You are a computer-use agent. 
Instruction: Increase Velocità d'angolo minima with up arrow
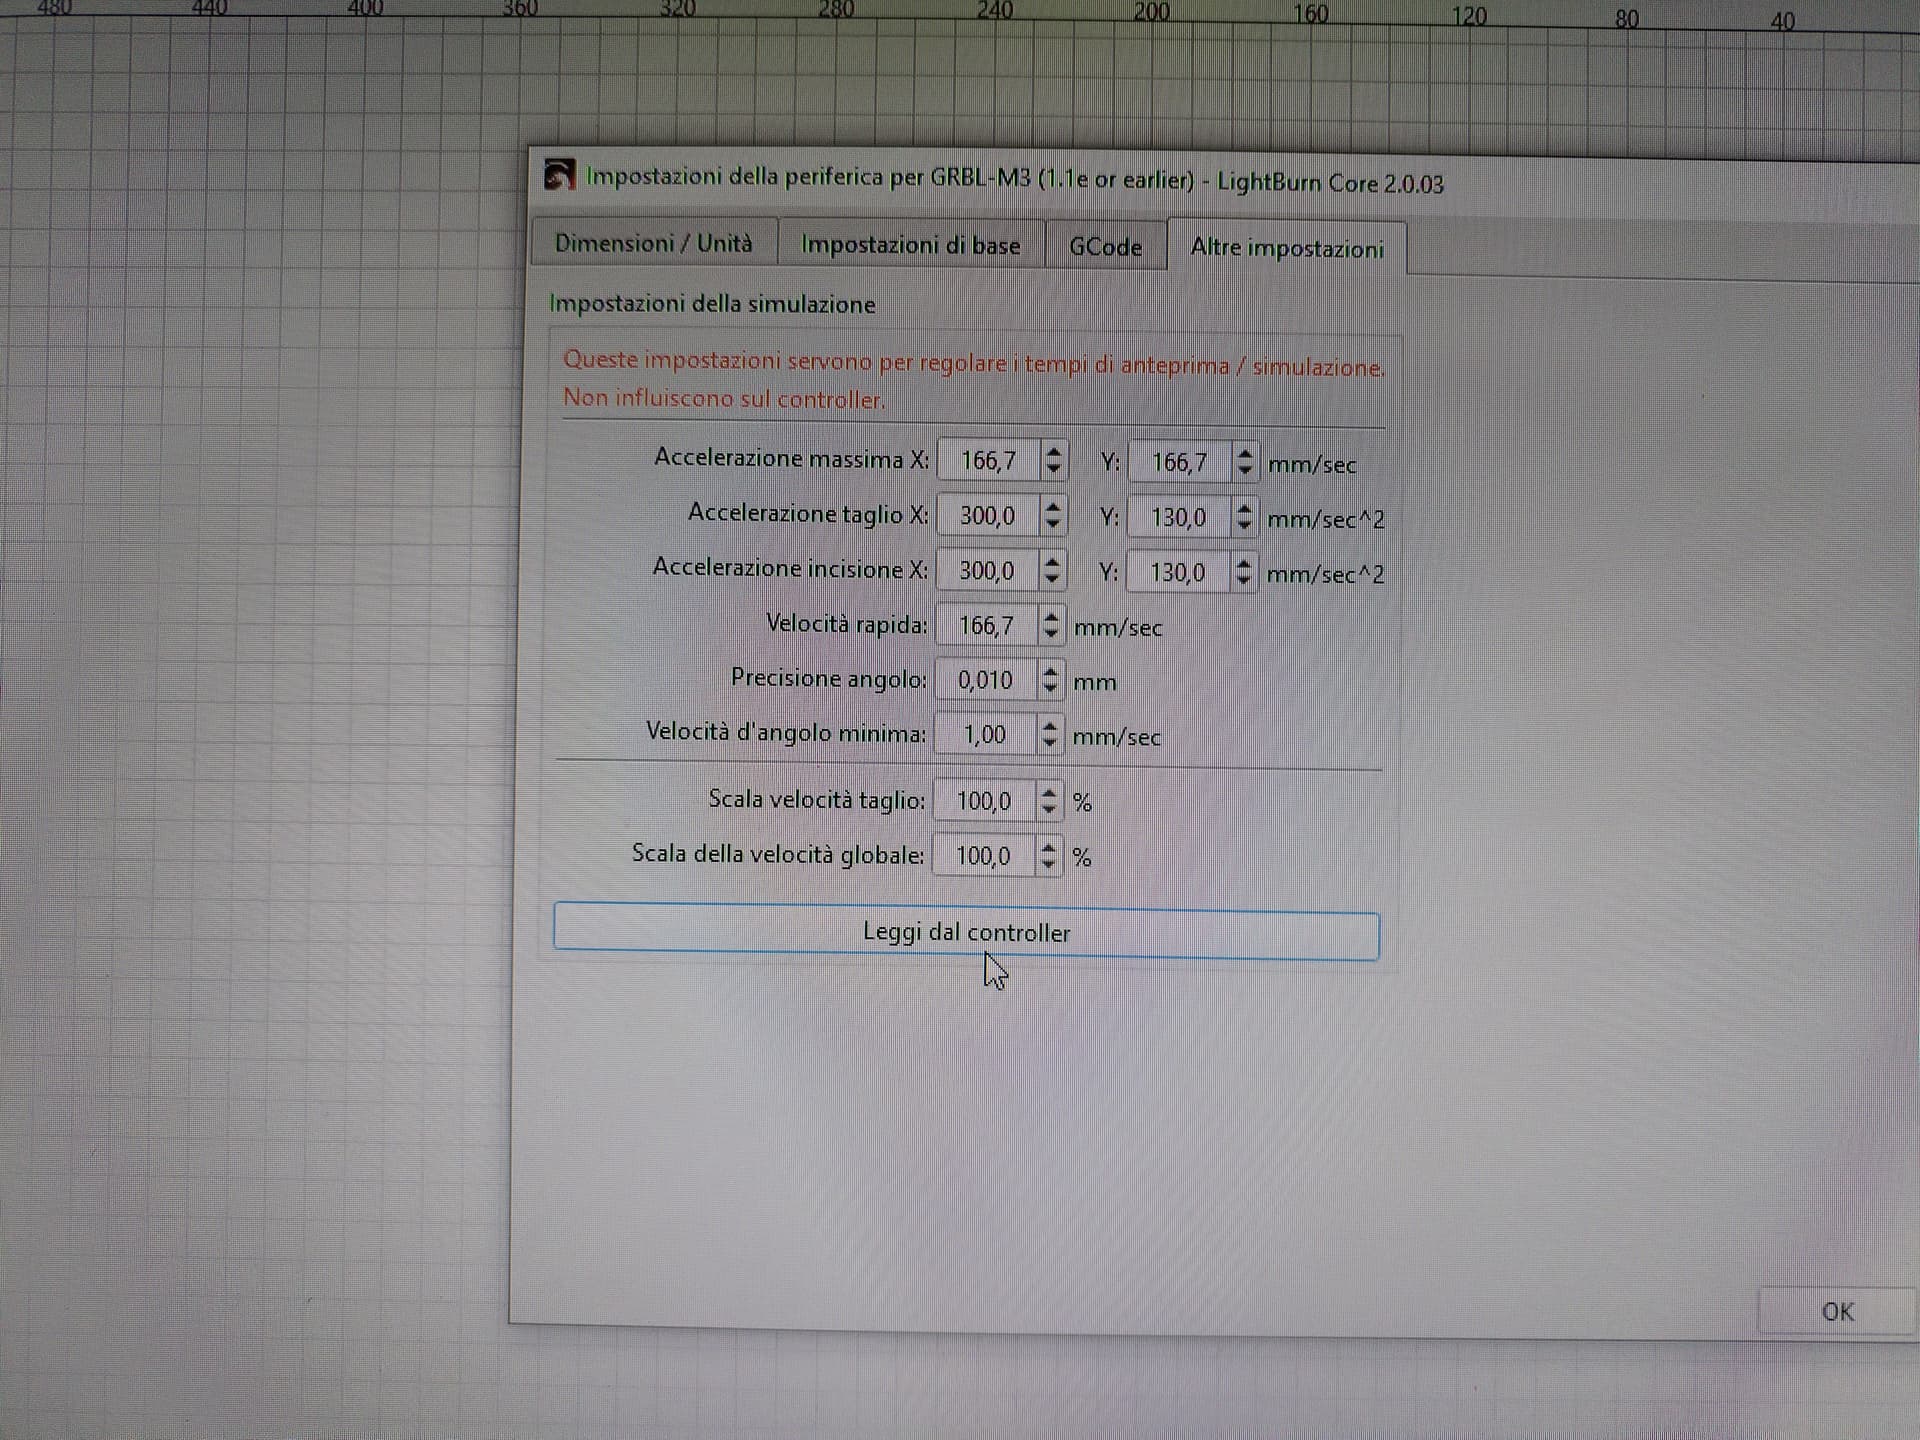coord(1048,727)
